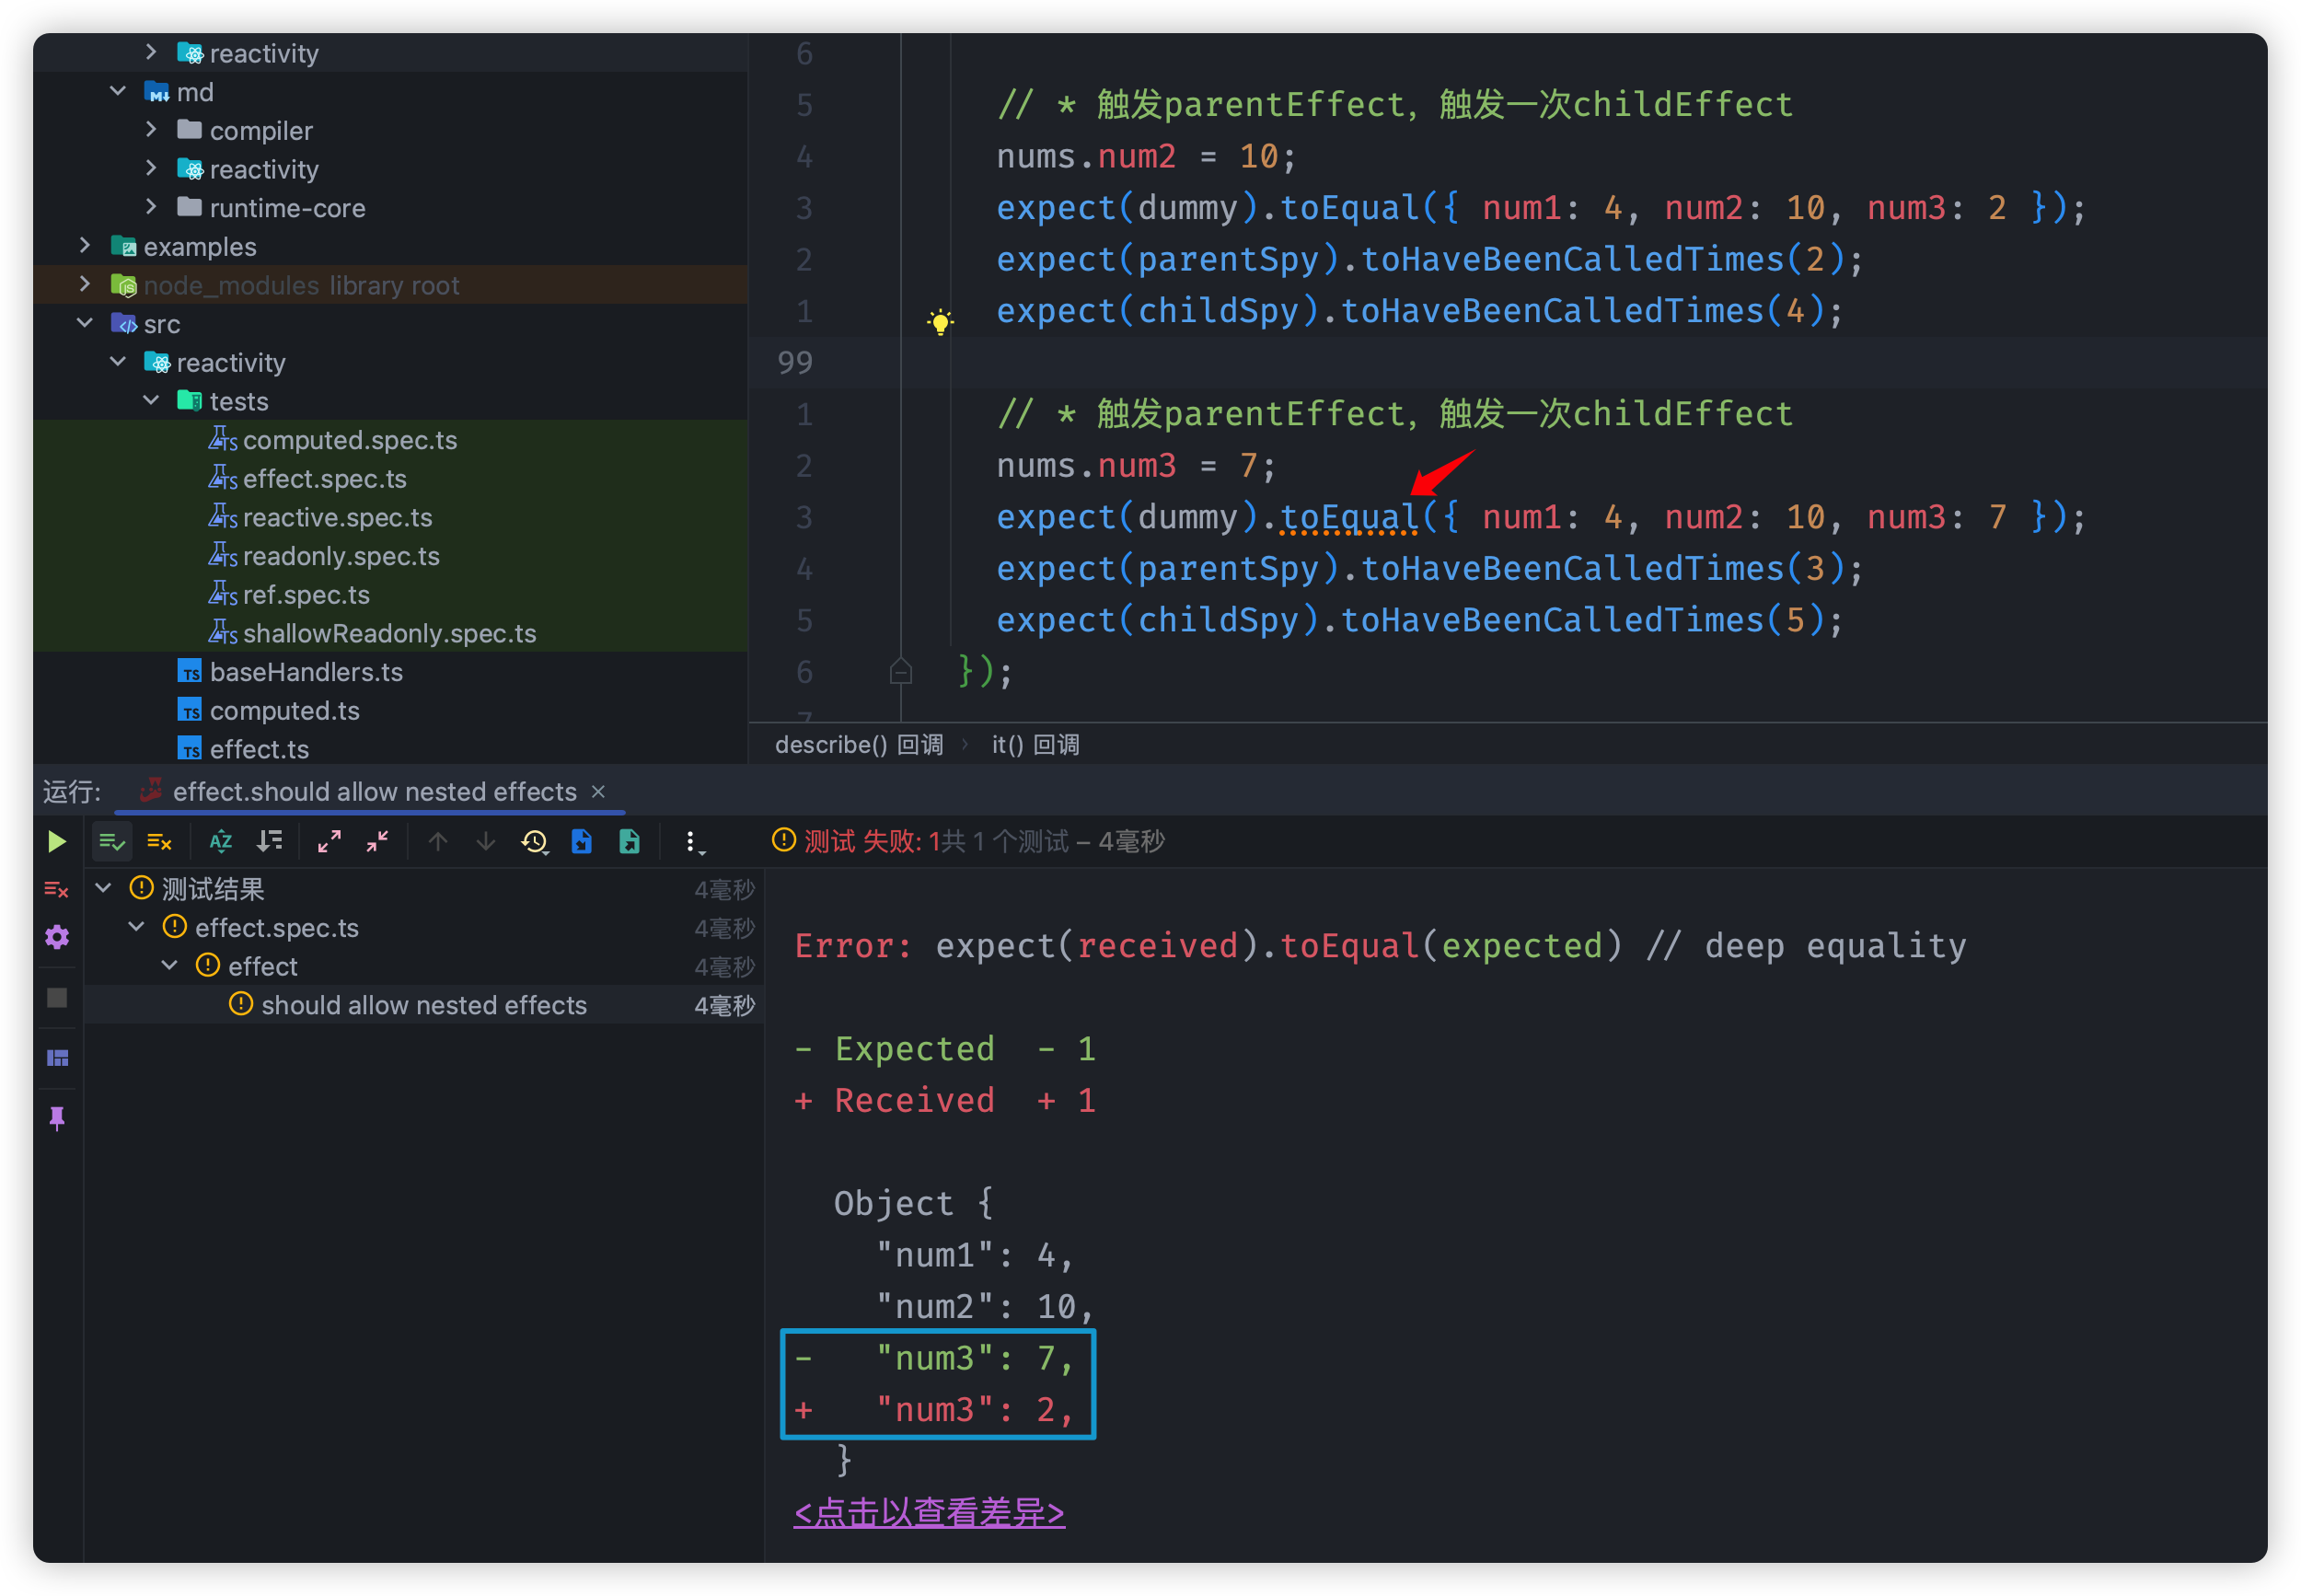Click it() 回调 breadcrumb
Image resolution: width=2301 pixels, height=1596 pixels.
[x=1035, y=745]
